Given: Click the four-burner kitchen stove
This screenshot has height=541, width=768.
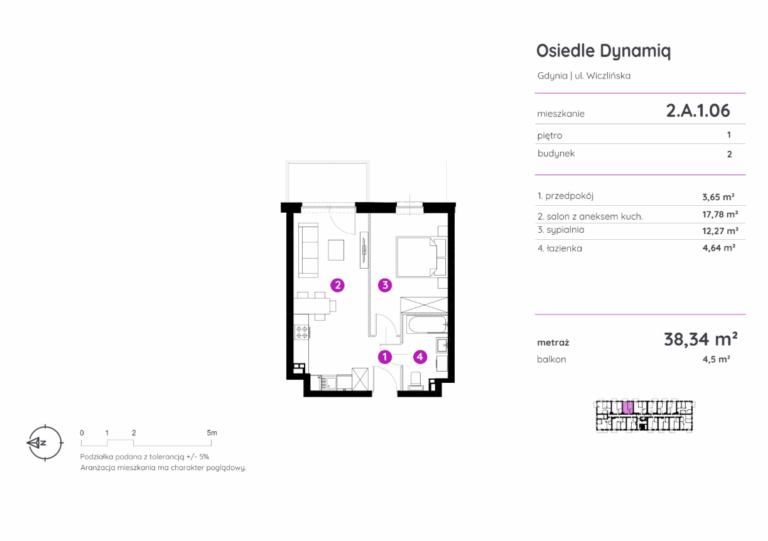Looking at the screenshot, I should click(302, 332).
